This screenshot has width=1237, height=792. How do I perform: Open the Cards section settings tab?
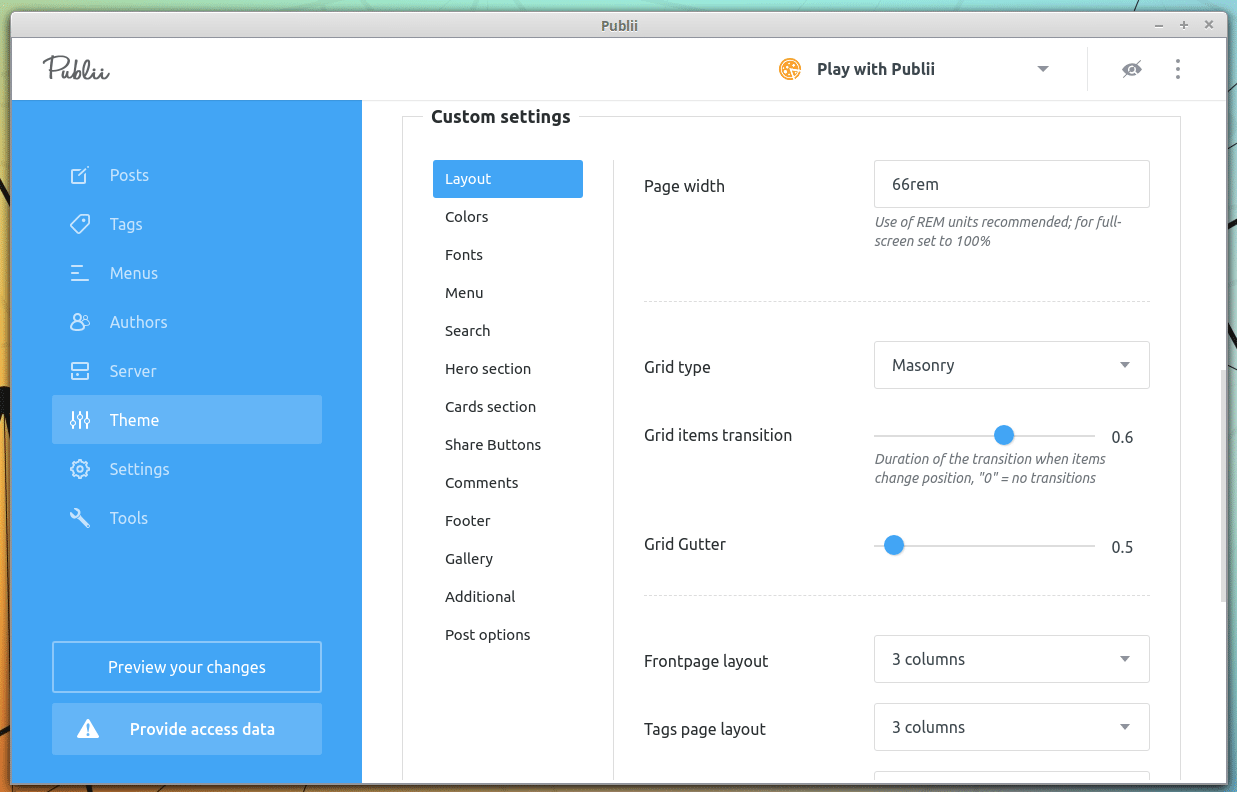(508, 407)
